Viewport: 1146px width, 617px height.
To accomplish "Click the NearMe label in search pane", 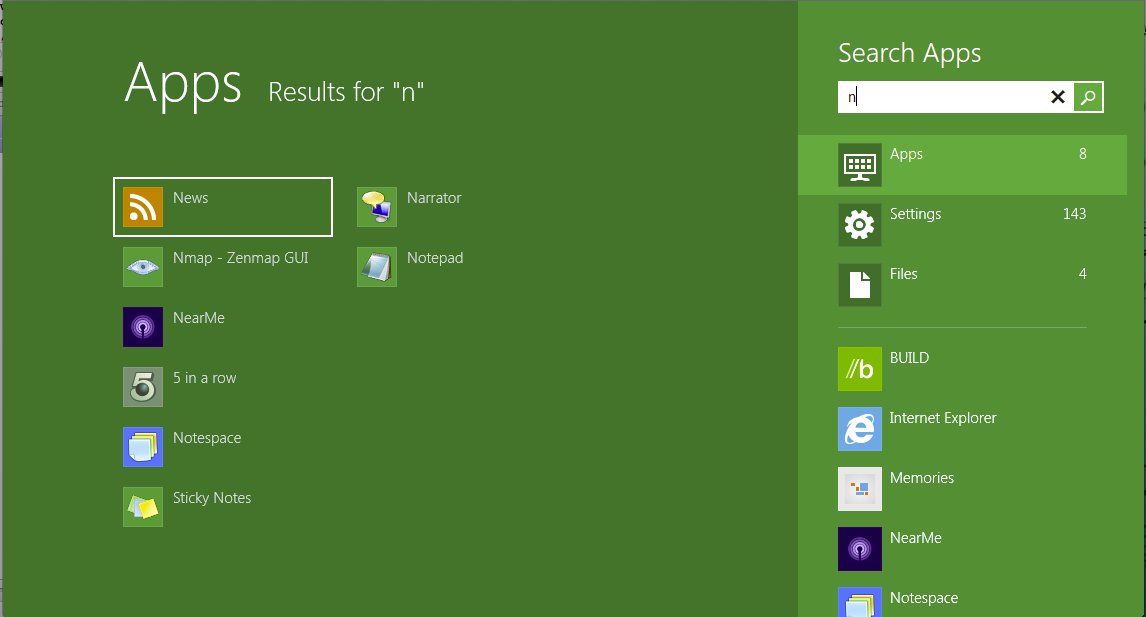I will (x=916, y=538).
